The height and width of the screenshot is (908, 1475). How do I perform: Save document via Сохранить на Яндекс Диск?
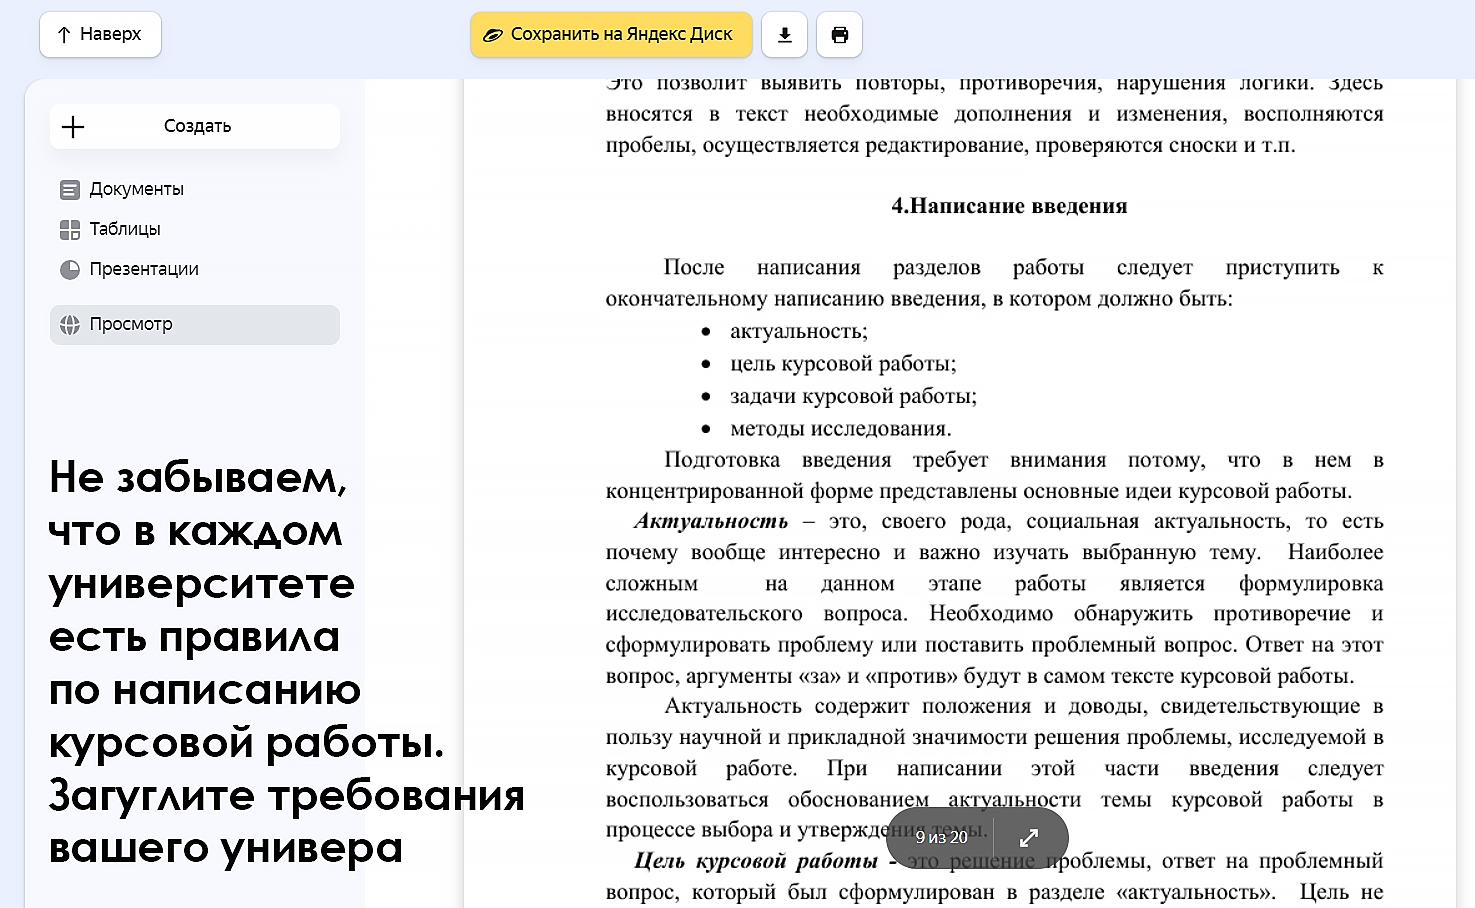(611, 35)
